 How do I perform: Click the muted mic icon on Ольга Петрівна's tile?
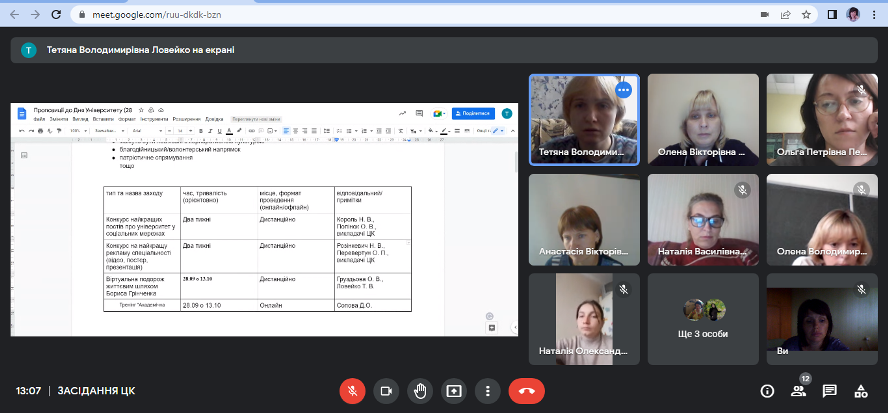point(861,90)
